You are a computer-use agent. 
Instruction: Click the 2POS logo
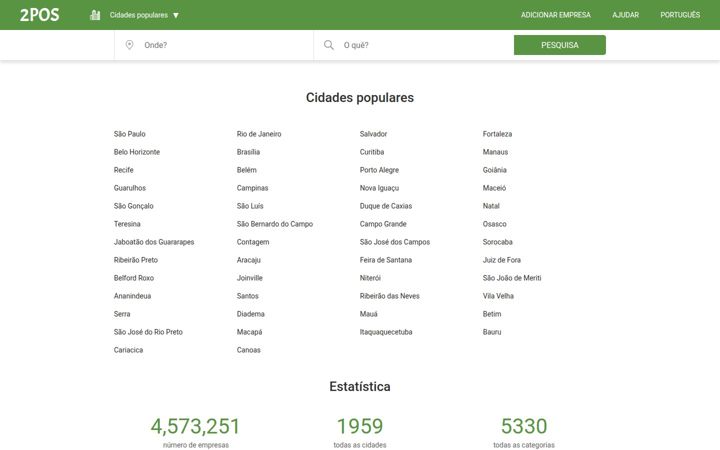click(x=39, y=15)
